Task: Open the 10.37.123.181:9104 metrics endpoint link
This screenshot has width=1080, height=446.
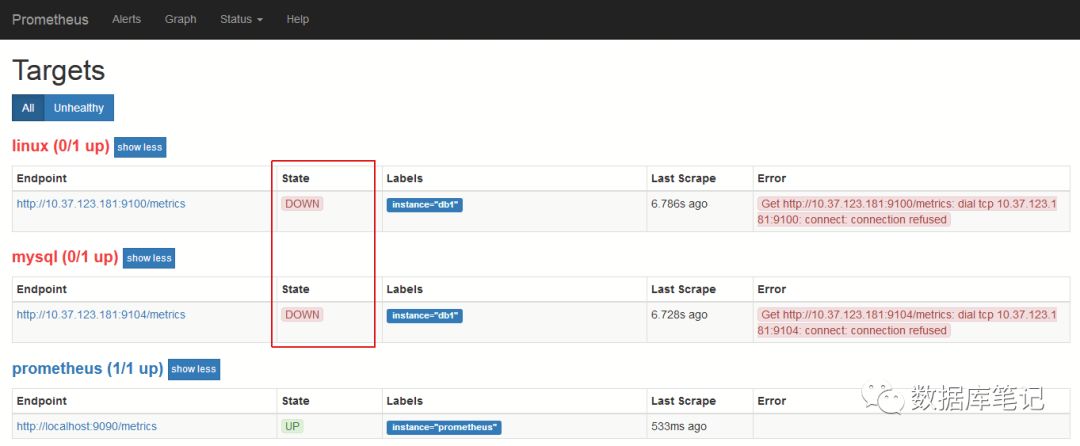Action: pyautogui.click(x=101, y=315)
